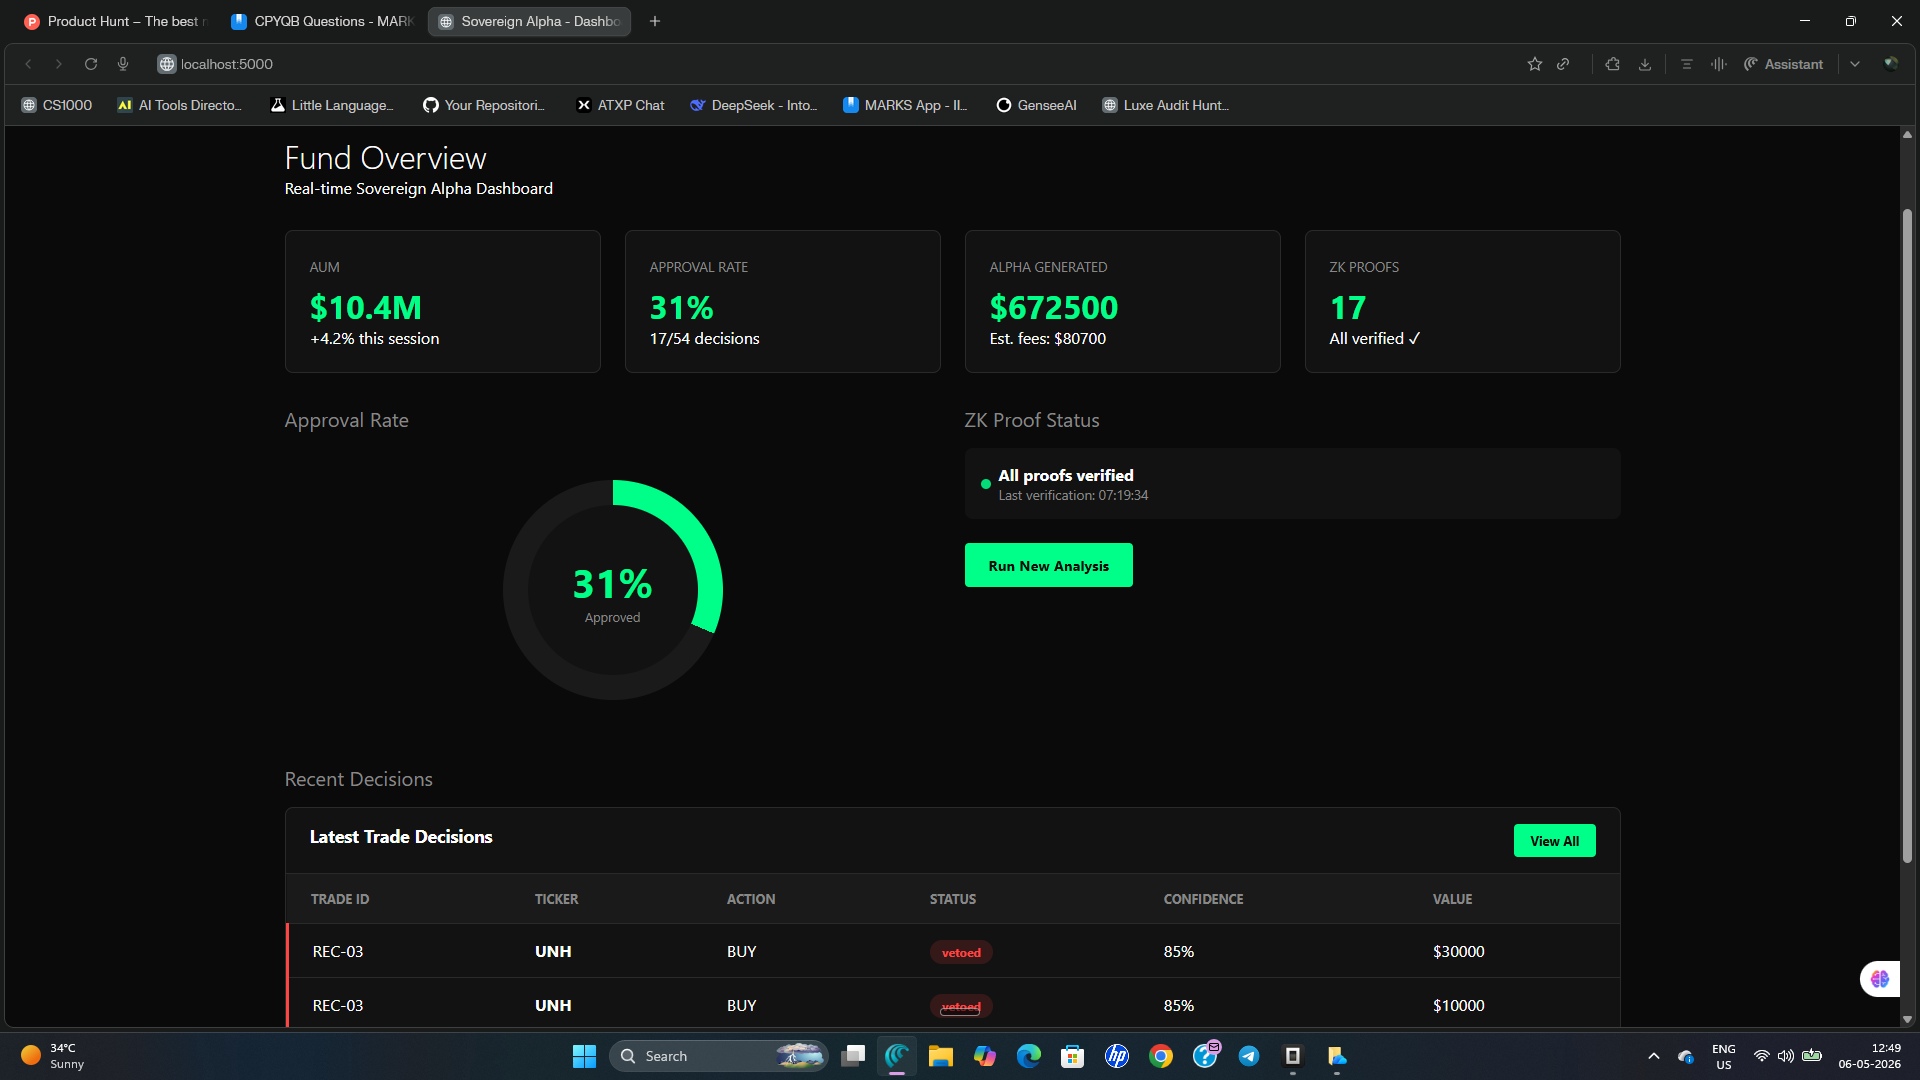Viewport: 1920px width, 1080px height.
Task: Expand the chevron next to Assistant
Action: tap(1855, 64)
